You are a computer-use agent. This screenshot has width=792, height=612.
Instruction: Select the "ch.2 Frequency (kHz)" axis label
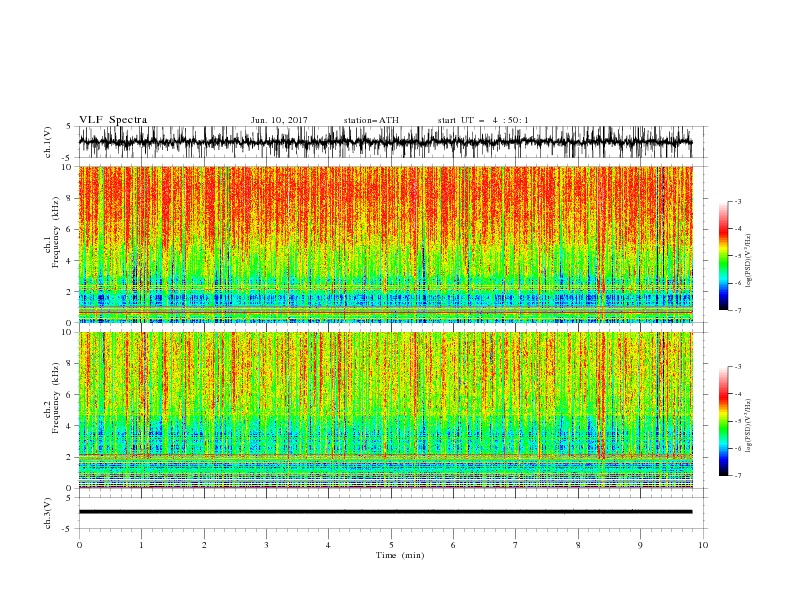click(x=51, y=398)
